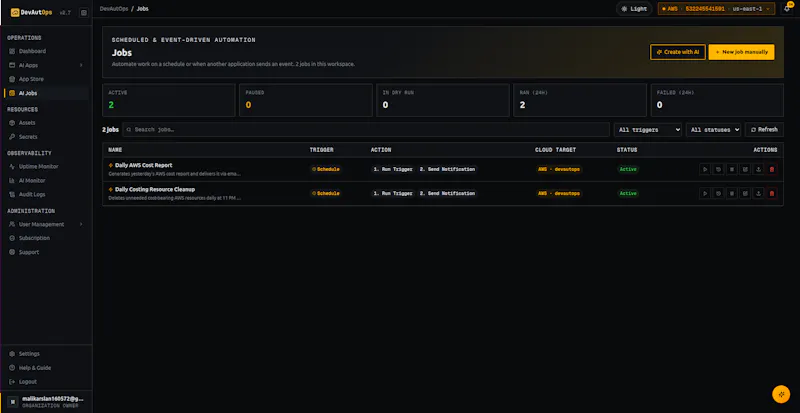Open User Management in the sidebar
Viewport: 800px width, 413px height.
pos(46,224)
